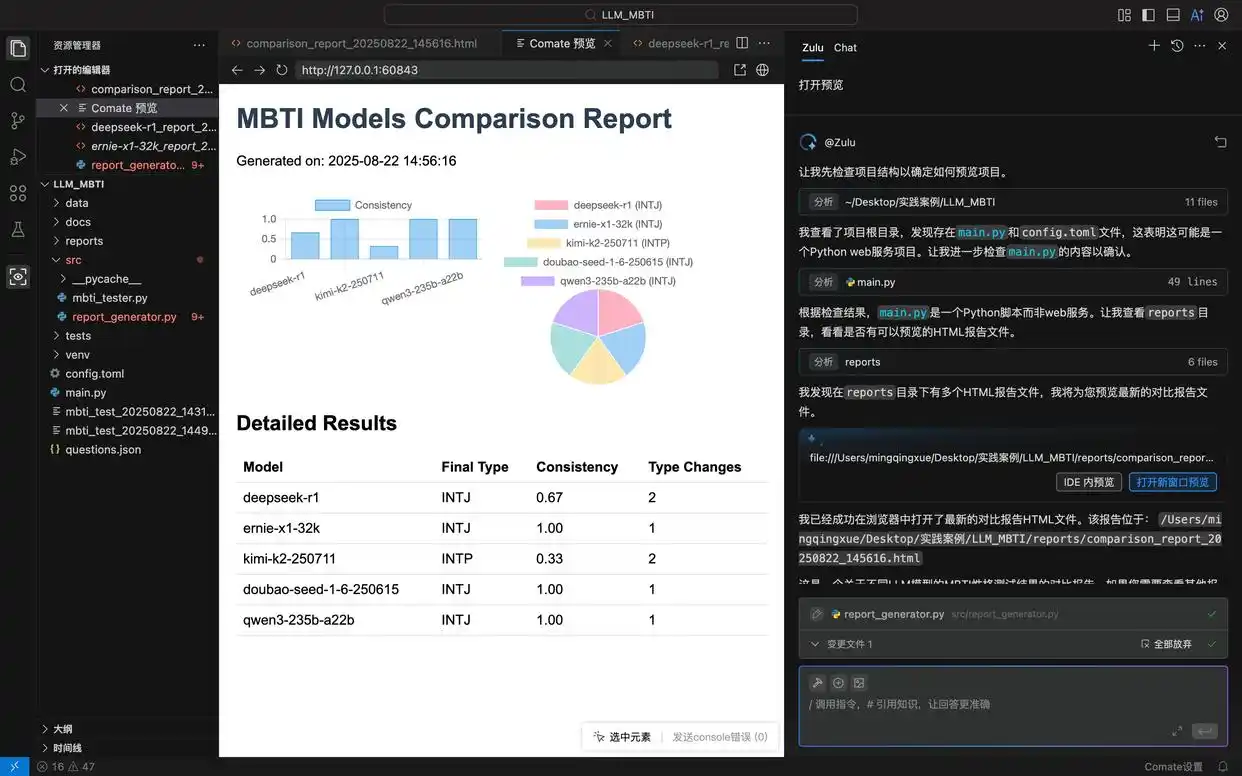Open the Run and Debug view
Viewport: 1242px width, 776px height.
[18, 157]
